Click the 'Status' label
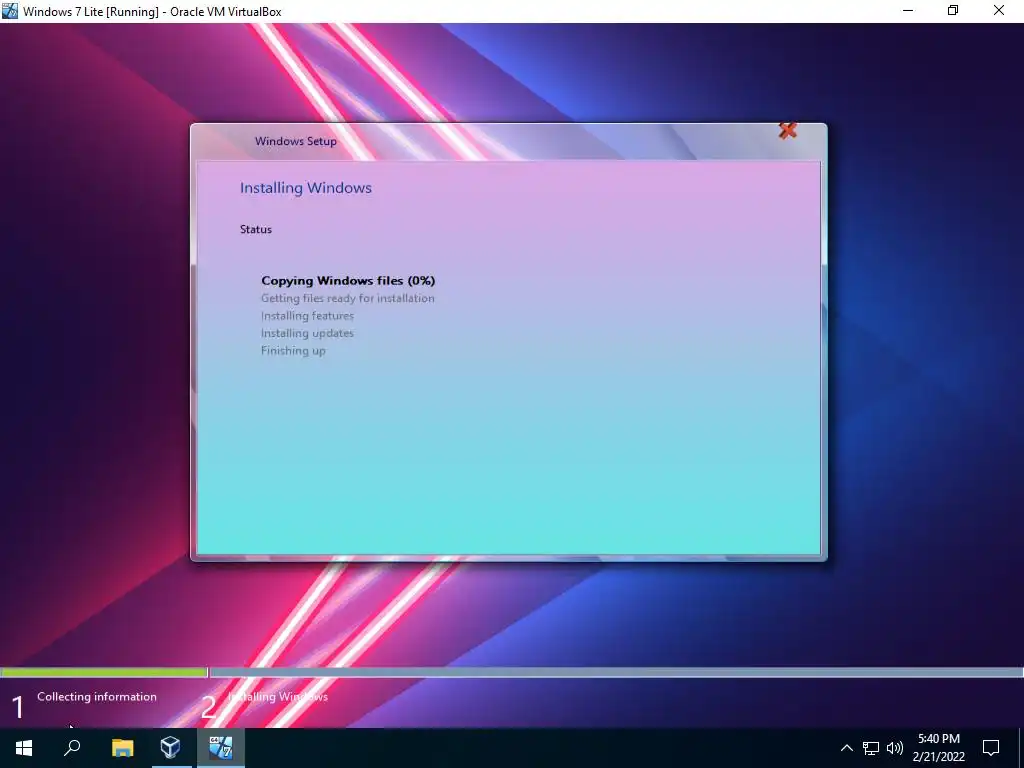The image size is (1024, 768). [x=255, y=229]
